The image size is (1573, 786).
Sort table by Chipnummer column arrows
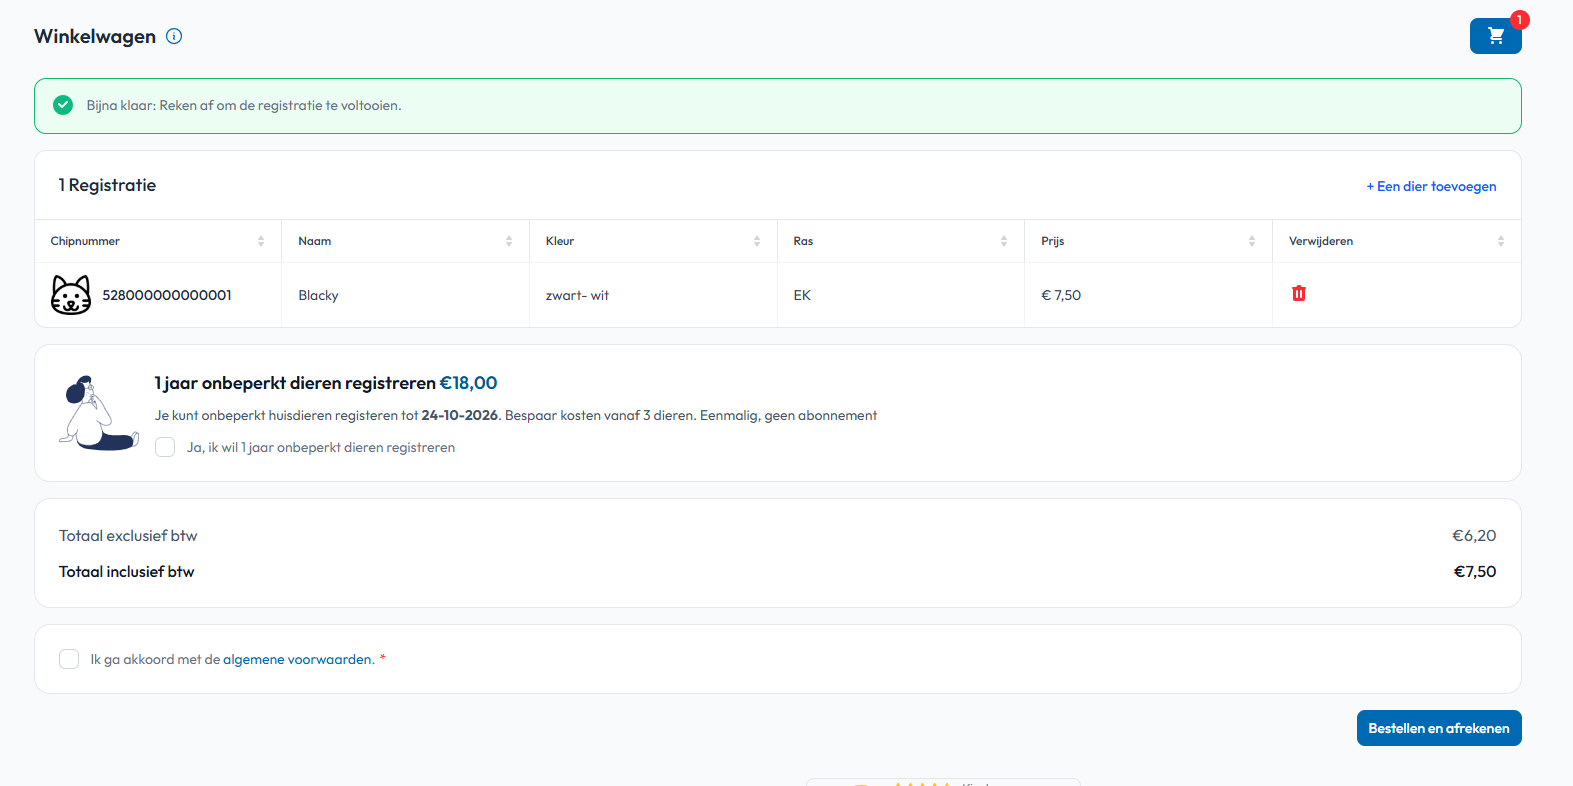click(261, 241)
